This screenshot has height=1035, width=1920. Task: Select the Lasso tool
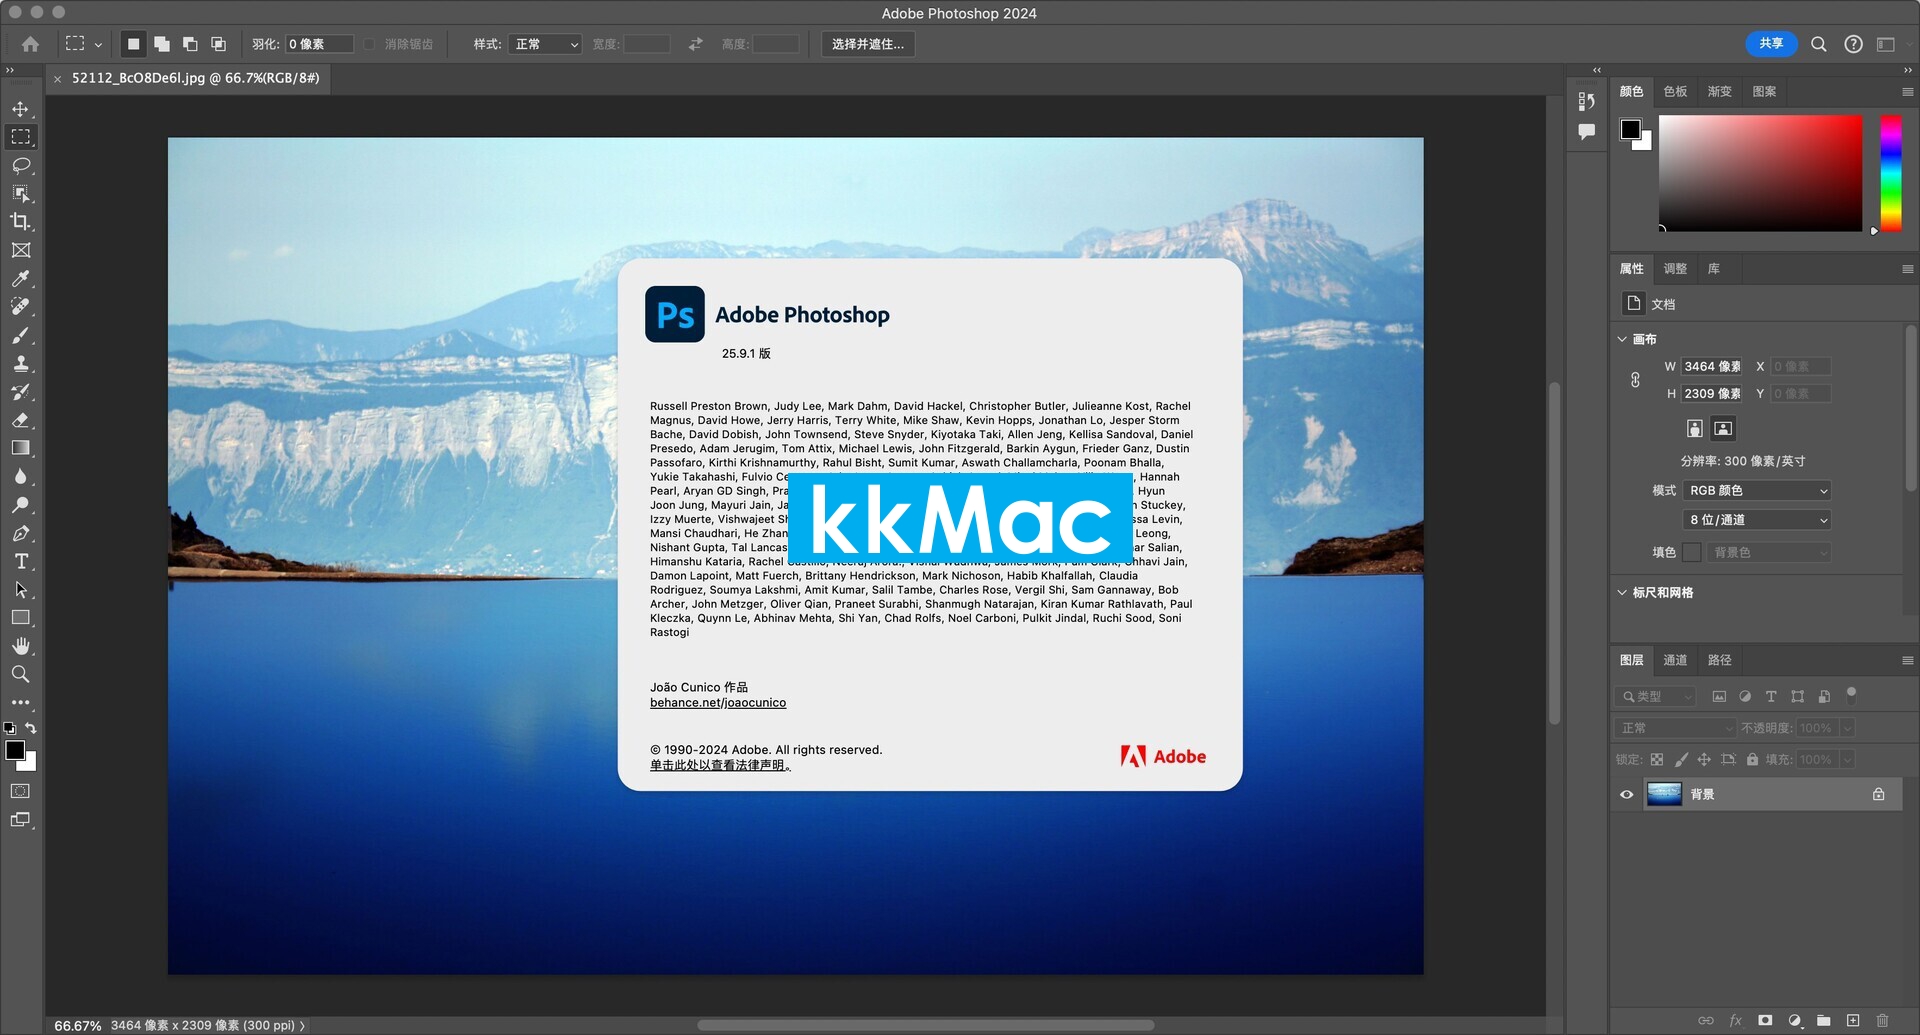pos(21,165)
